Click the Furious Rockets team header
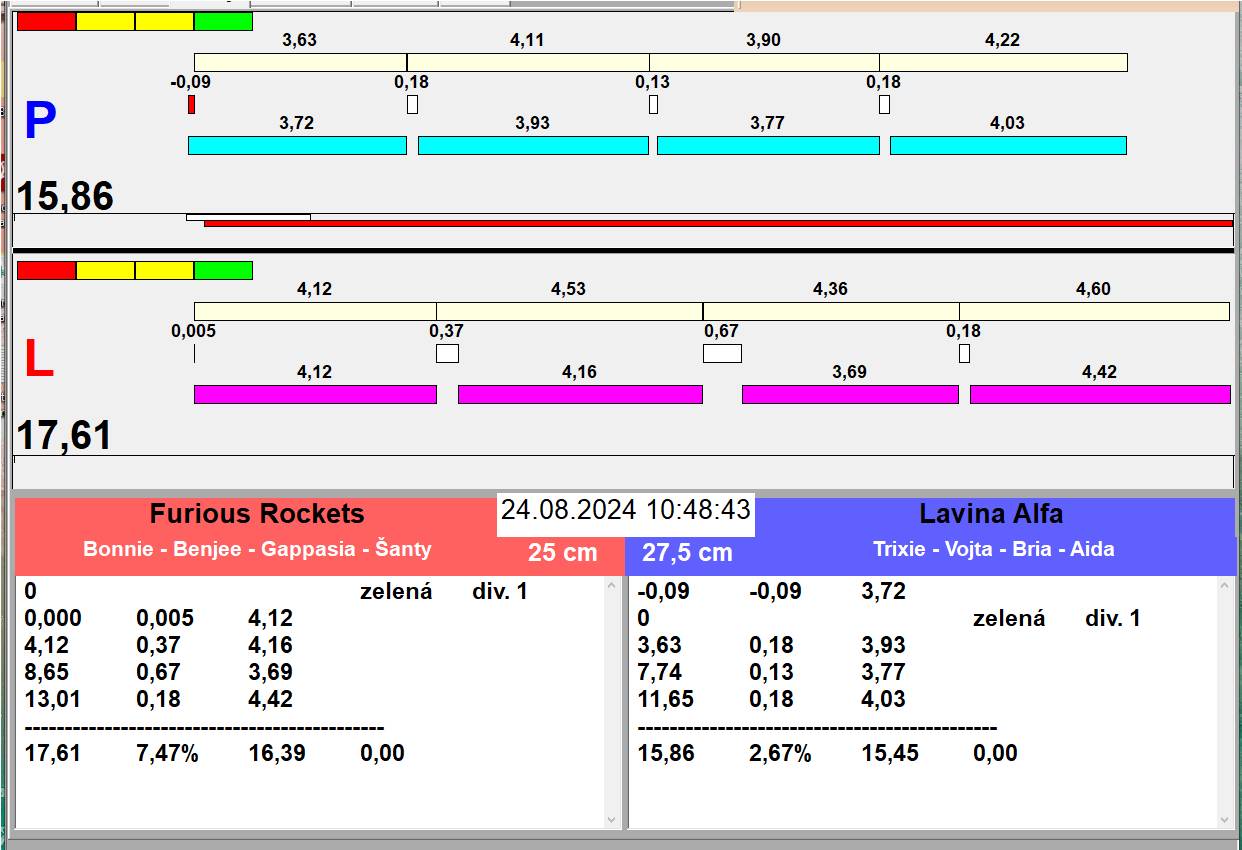The height and width of the screenshot is (850, 1242). point(257,514)
